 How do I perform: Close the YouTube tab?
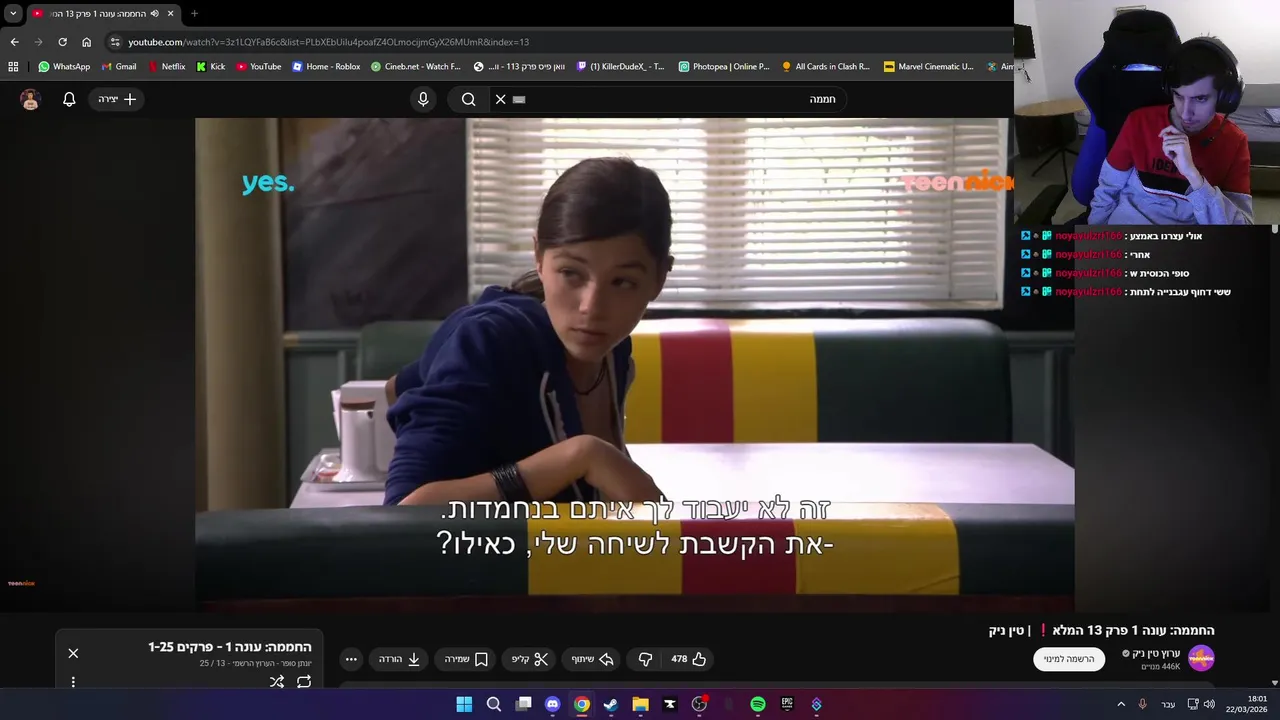tap(170, 14)
